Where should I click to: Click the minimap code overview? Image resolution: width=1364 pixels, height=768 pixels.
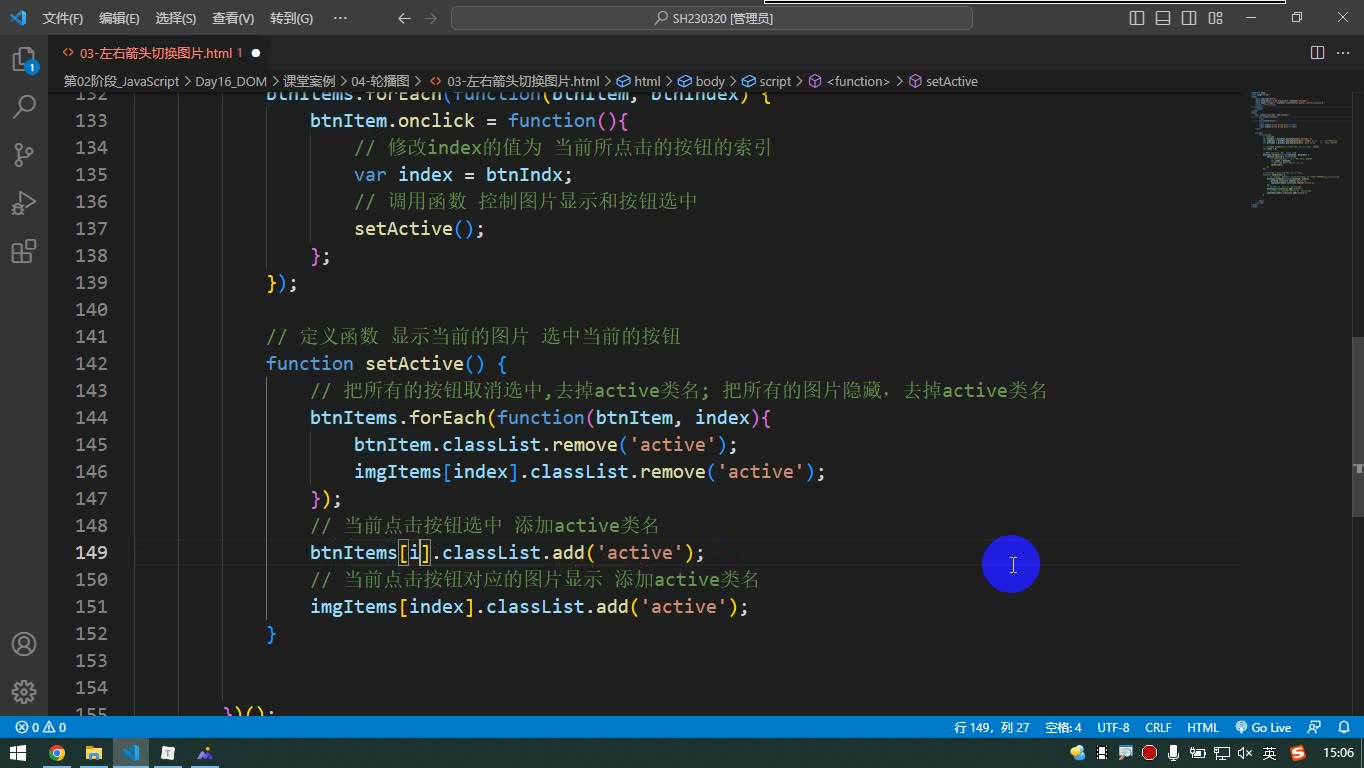click(1297, 150)
